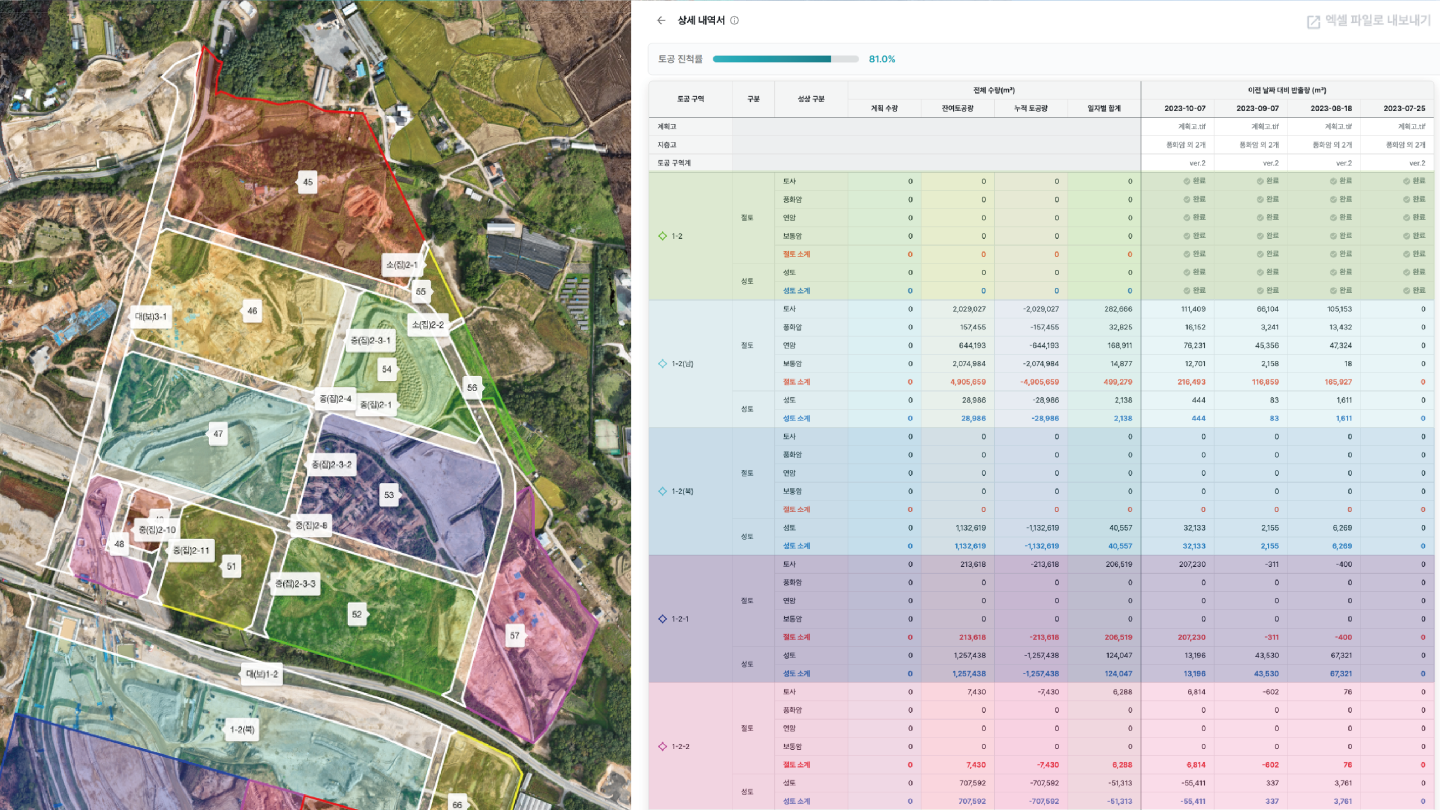Select the diamond icon for zone 1-2(북)
Screen dimensions: 1440x810
coord(662,491)
